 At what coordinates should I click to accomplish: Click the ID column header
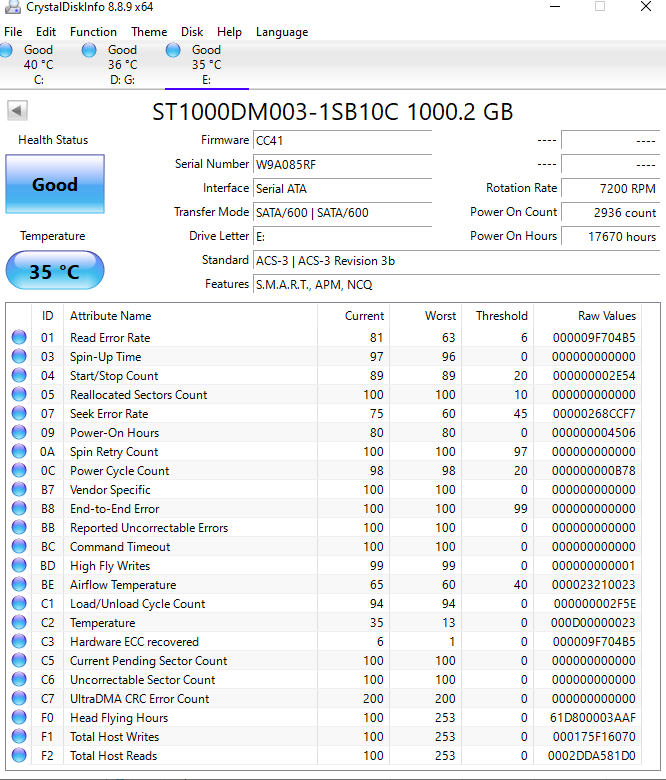[x=47, y=316]
